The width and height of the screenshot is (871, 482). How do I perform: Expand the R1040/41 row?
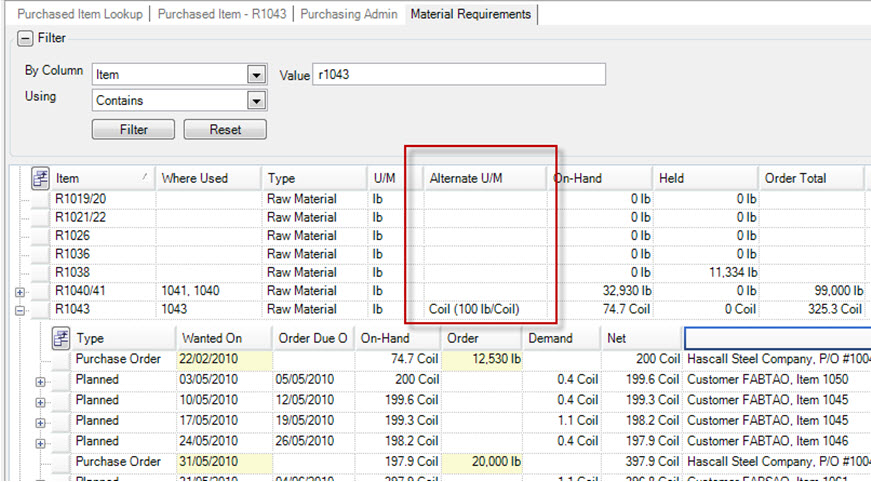pos(20,291)
